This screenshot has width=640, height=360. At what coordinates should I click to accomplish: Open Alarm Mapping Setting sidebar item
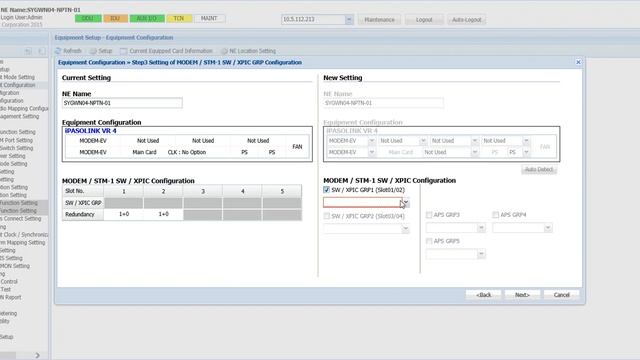tap(22, 242)
